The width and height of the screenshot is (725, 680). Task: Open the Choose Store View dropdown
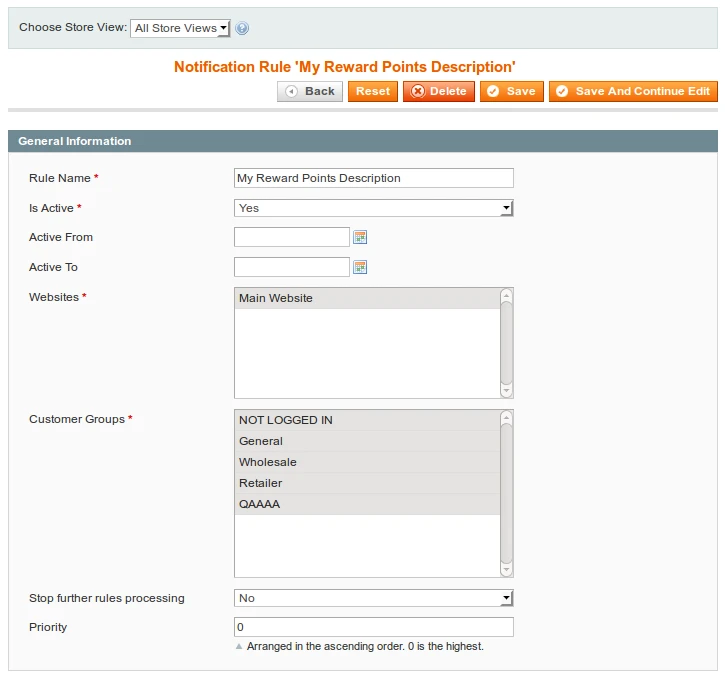point(180,28)
